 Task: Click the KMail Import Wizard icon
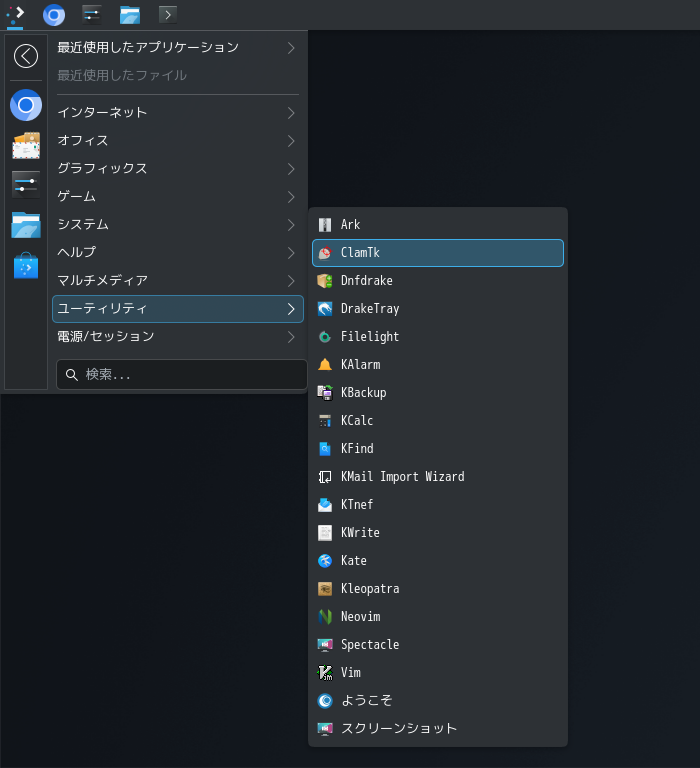tap(325, 477)
